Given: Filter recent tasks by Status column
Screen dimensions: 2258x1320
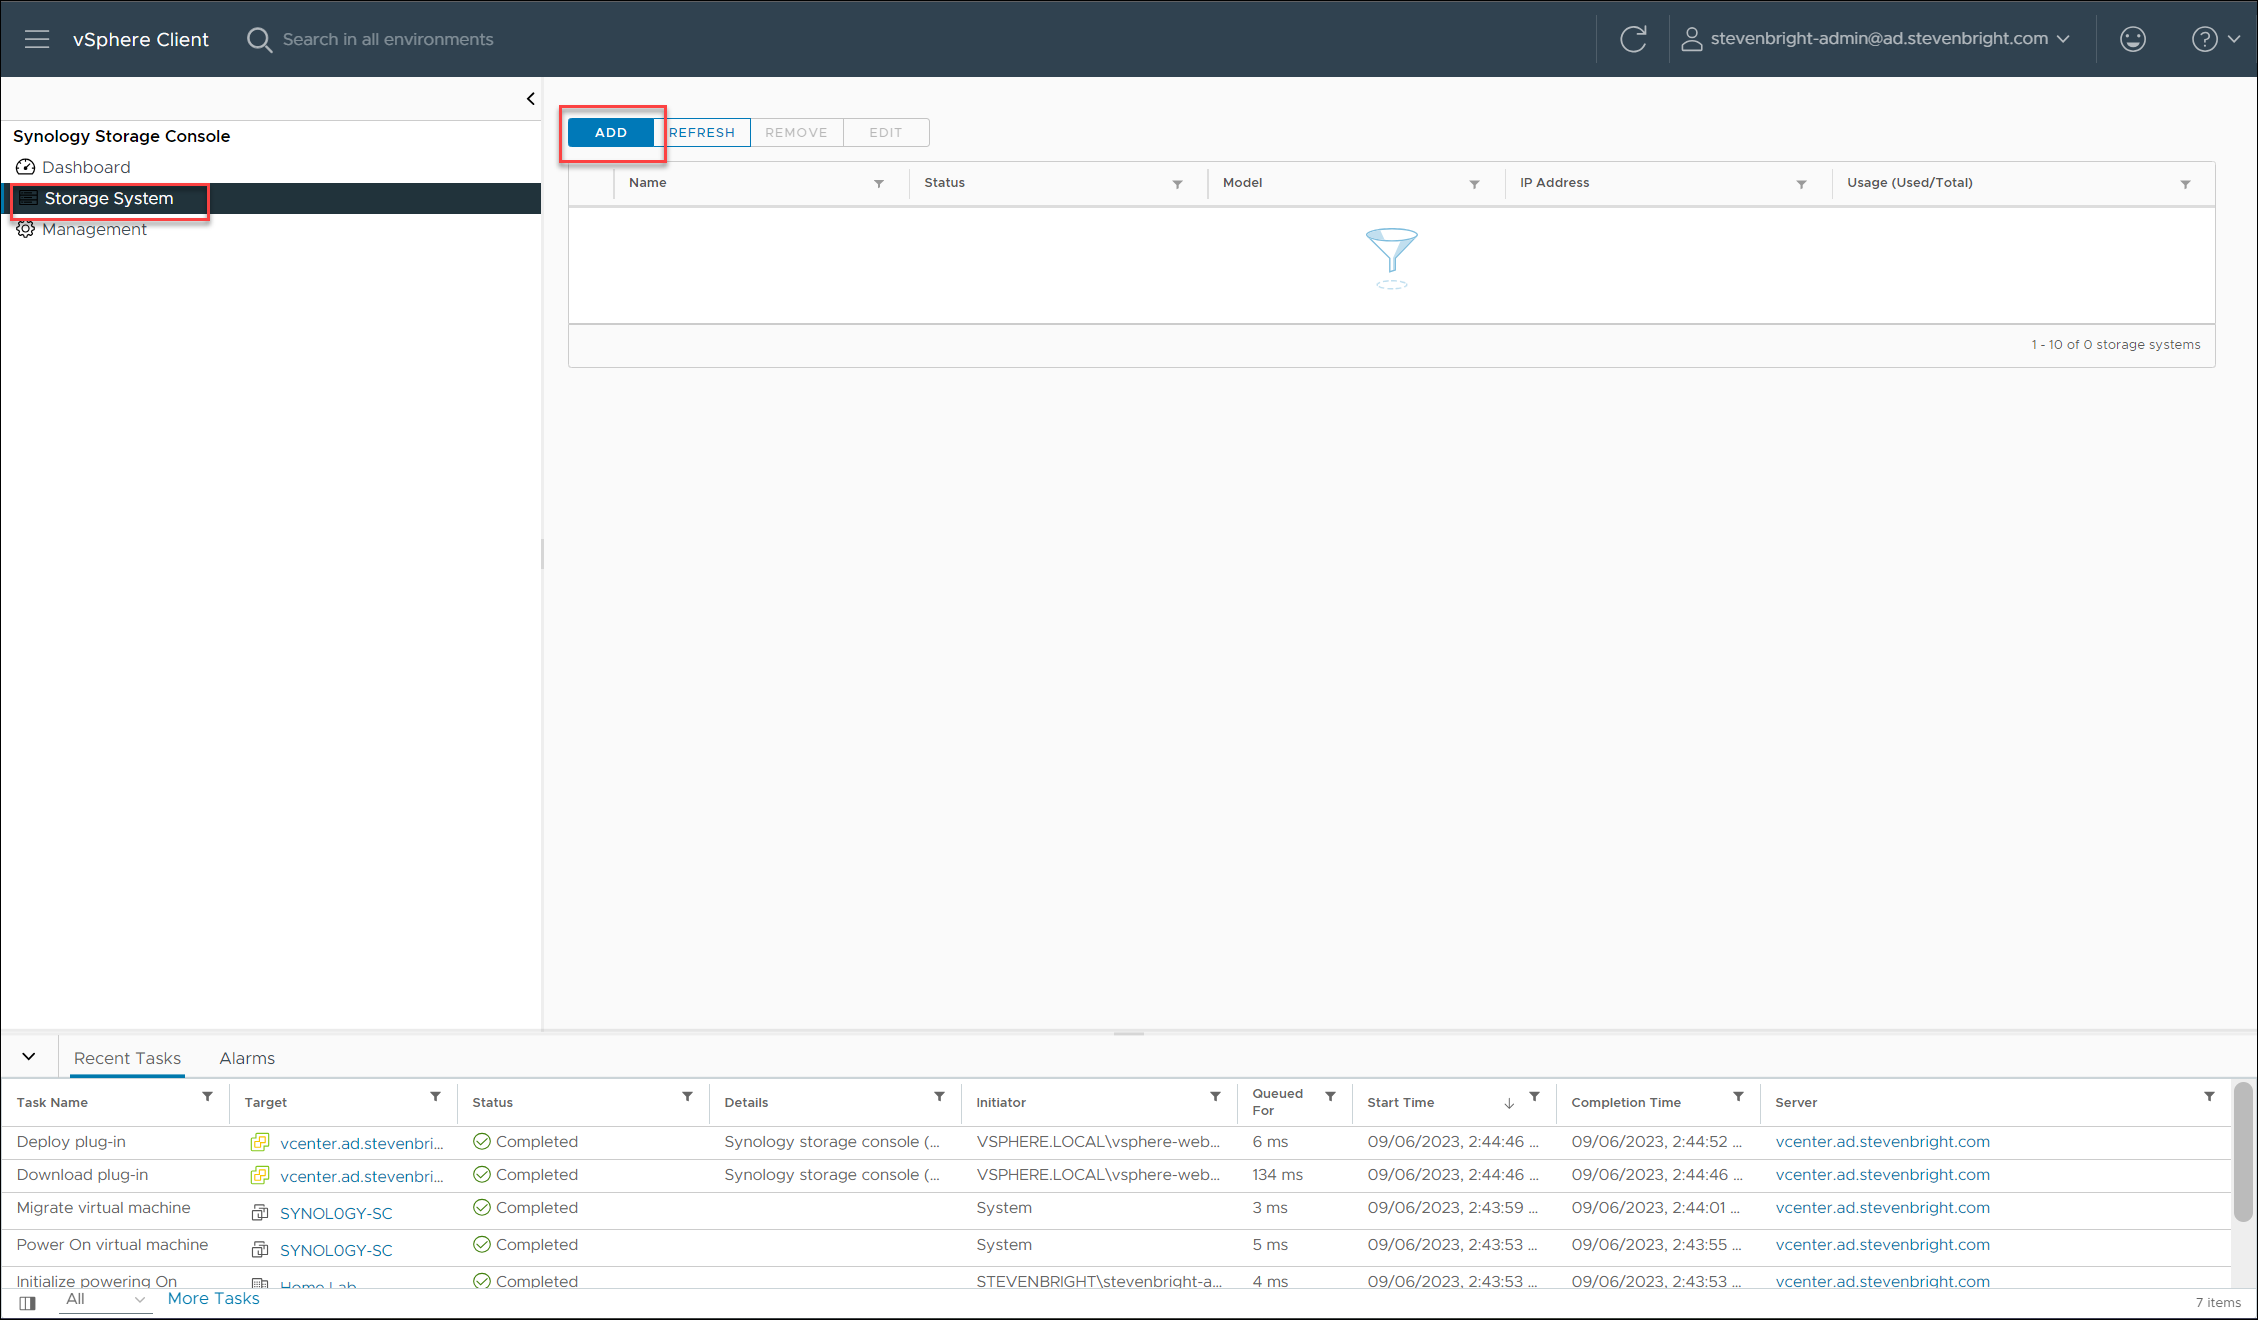Looking at the screenshot, I should [x=687, y=1097].
